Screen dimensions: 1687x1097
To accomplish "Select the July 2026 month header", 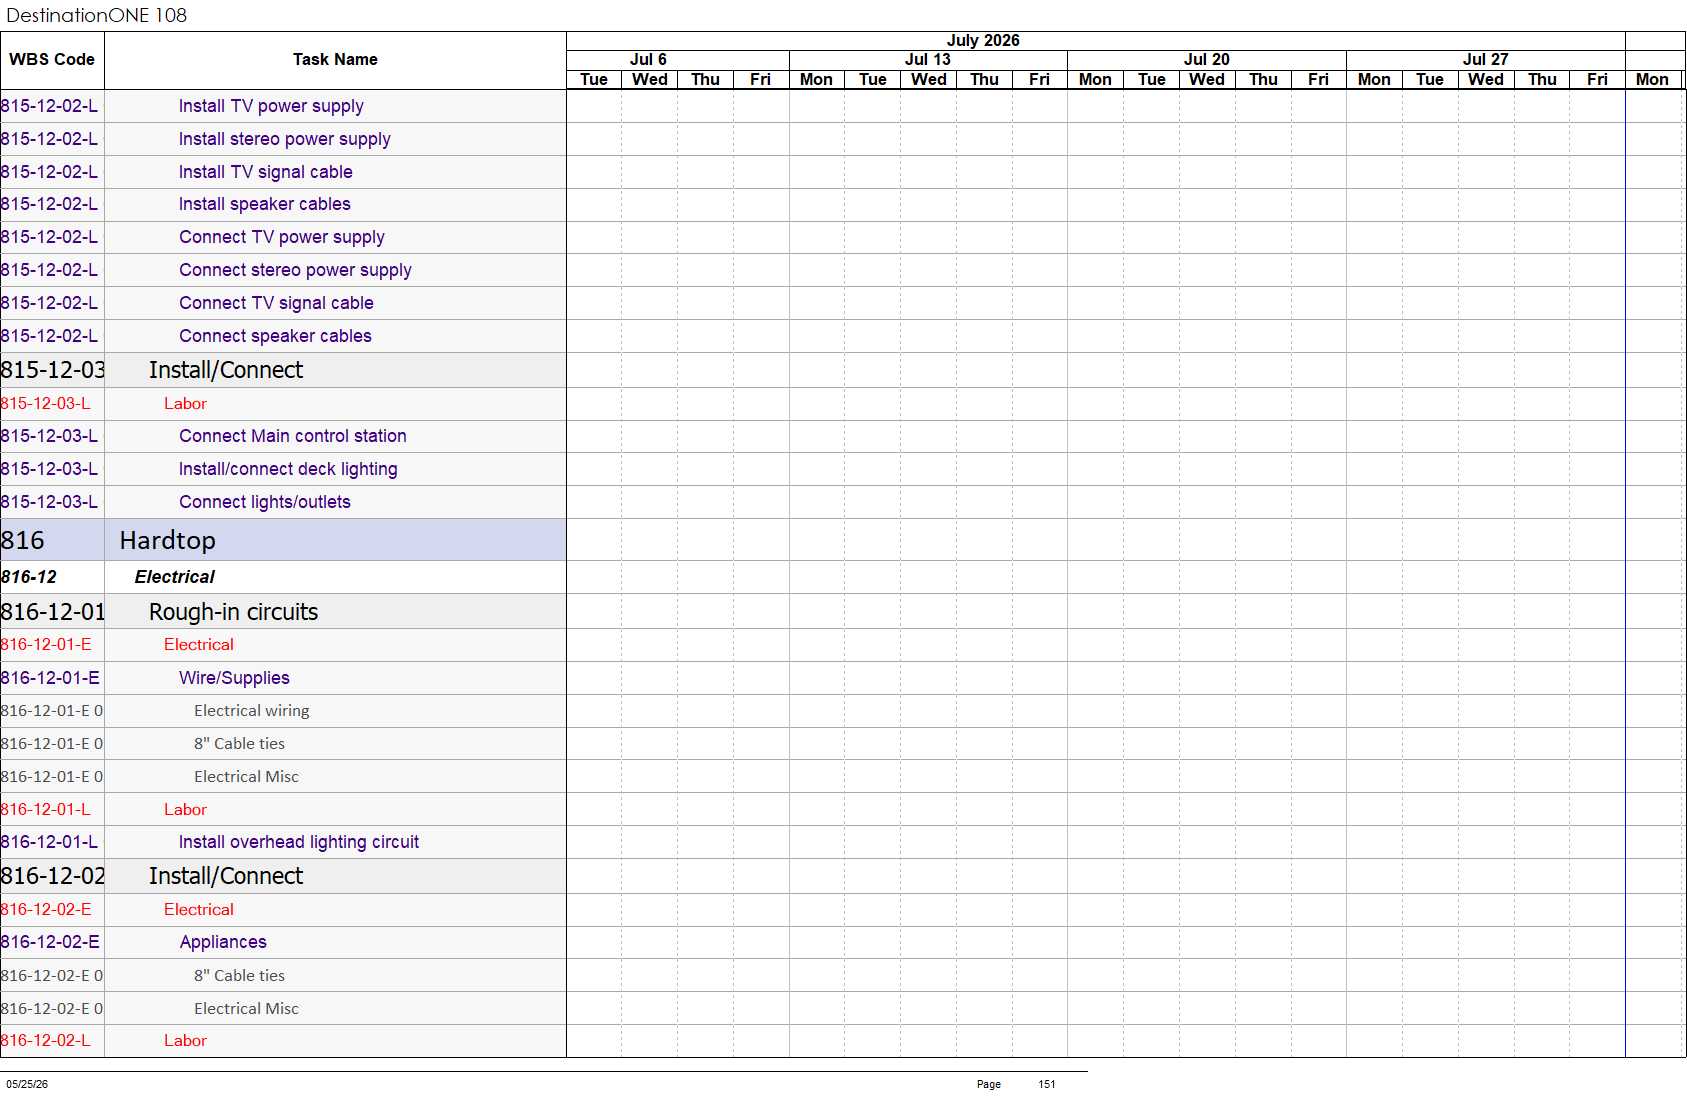I will pyautogui.click(x=983, y=40).
